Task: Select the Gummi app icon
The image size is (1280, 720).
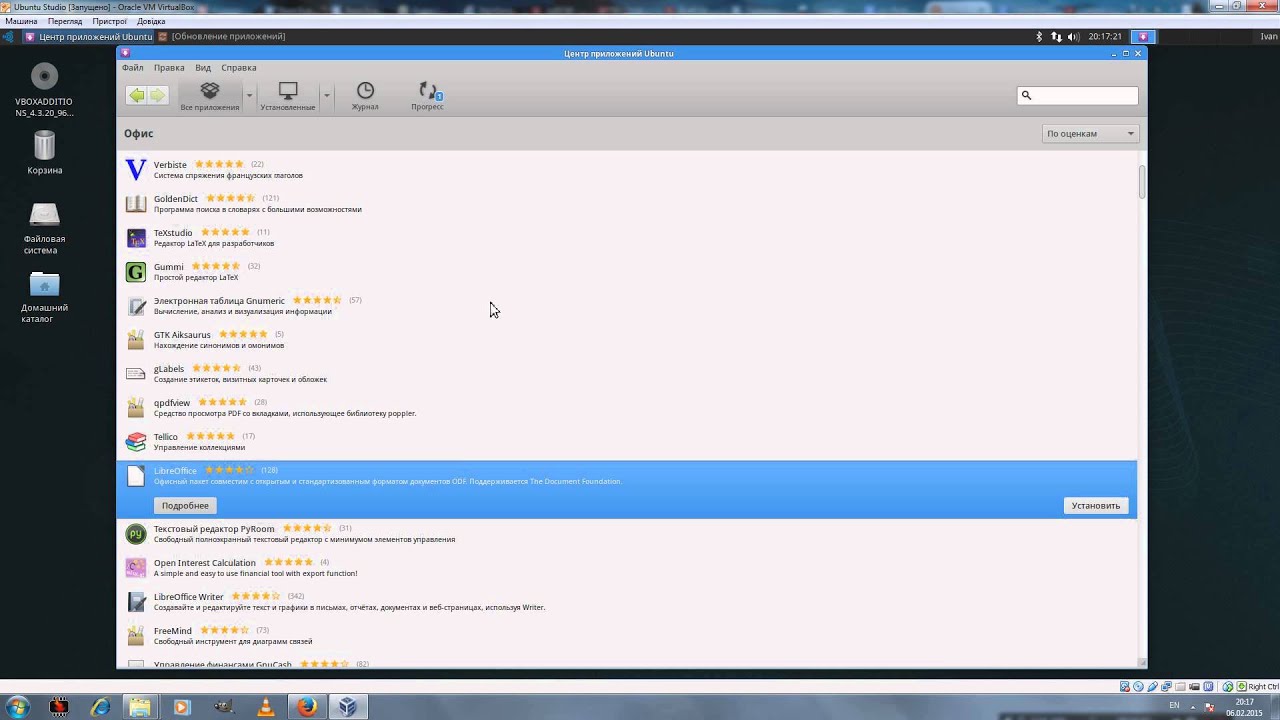Action: point(136,272)
